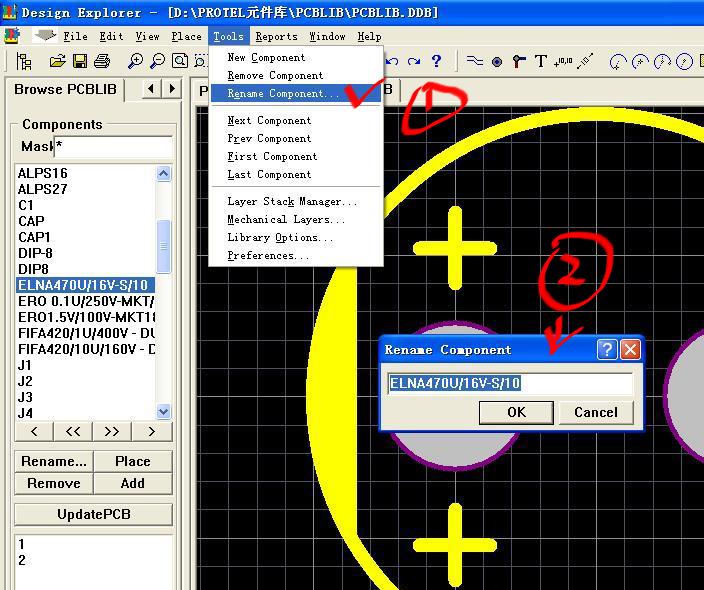The width and height of the screenshot is (704, 590).
Task: Select the Place Track line tool
Action: pos(475,61)
